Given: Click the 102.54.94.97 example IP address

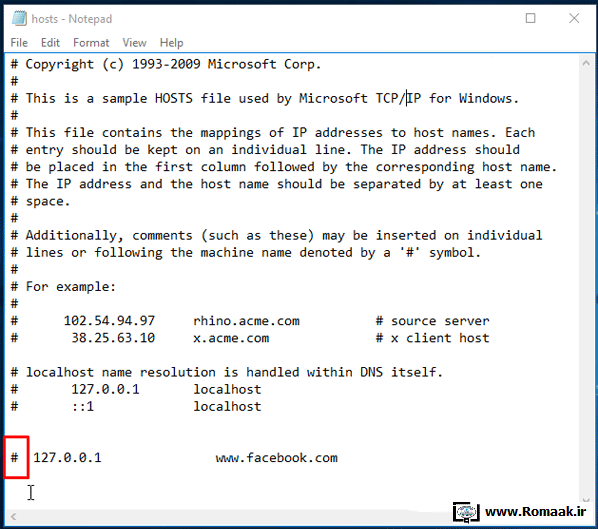Looking at the screenshot, I should tap(109, 321).
